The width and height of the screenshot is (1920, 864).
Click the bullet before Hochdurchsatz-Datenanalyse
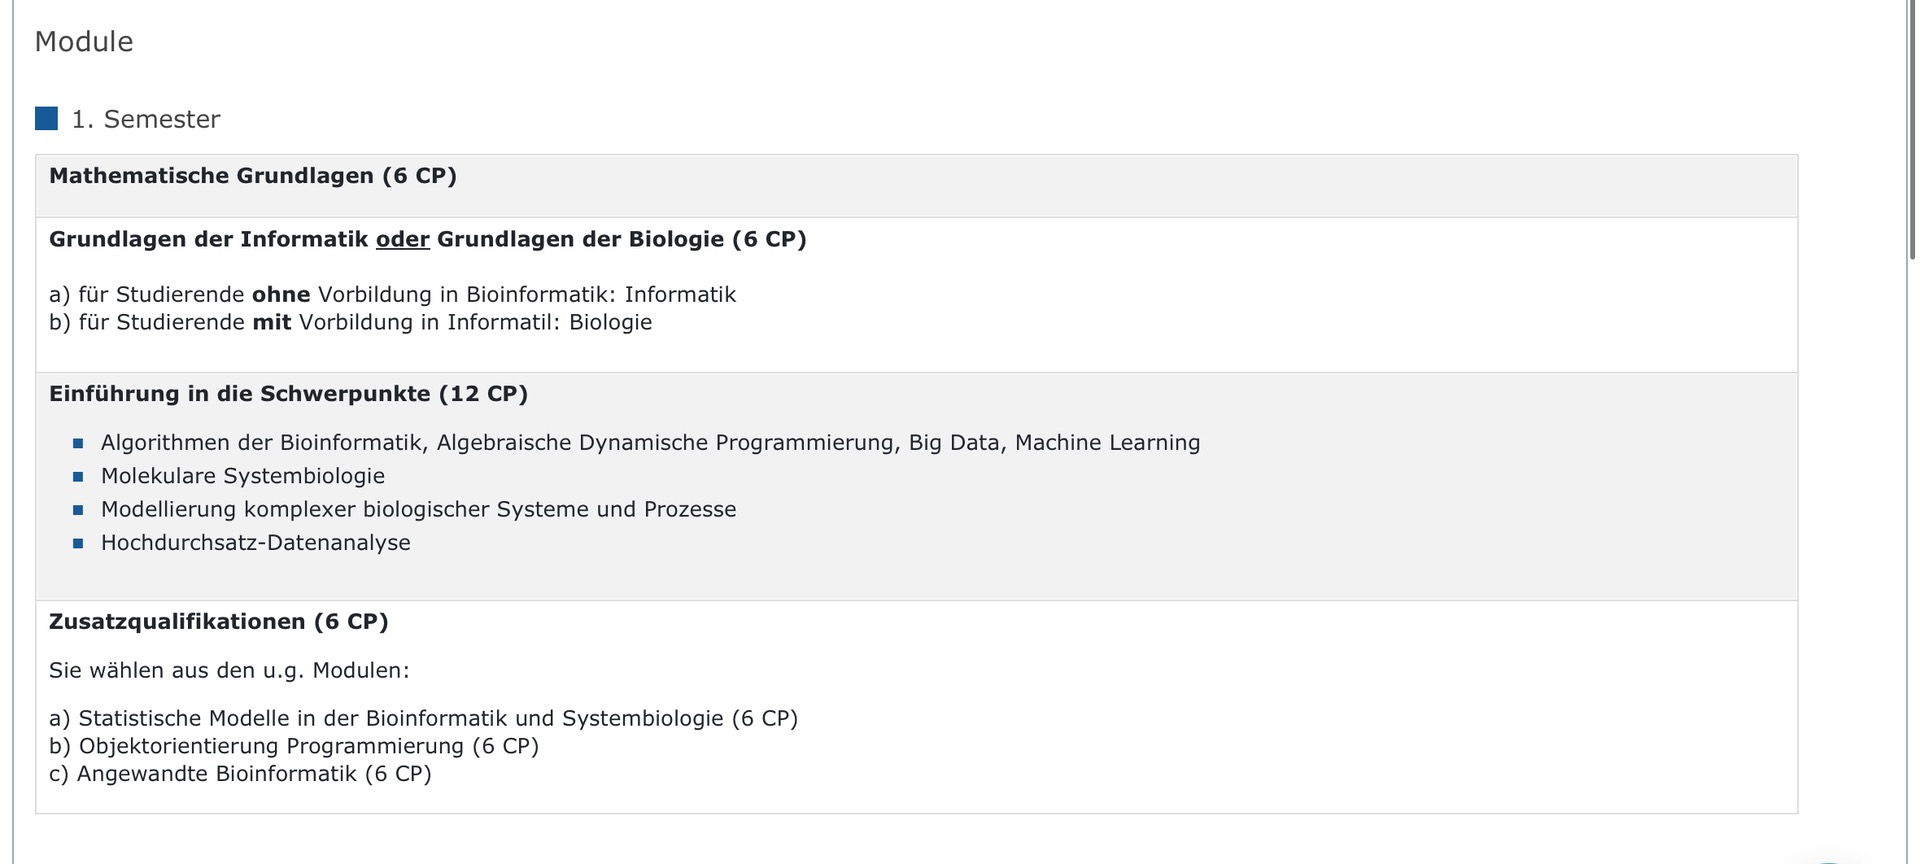coord(78,544)
